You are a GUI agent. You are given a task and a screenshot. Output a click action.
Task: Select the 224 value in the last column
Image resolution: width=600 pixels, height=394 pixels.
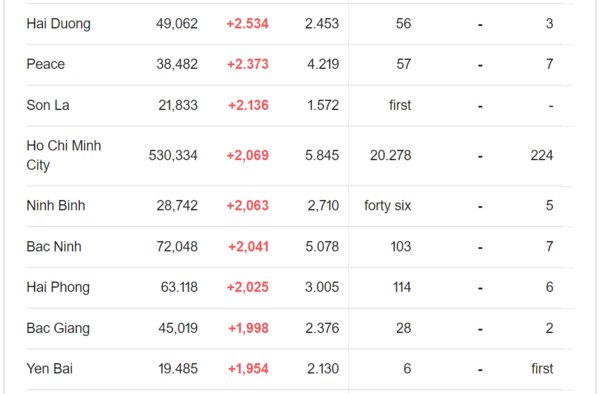point(541,155)
